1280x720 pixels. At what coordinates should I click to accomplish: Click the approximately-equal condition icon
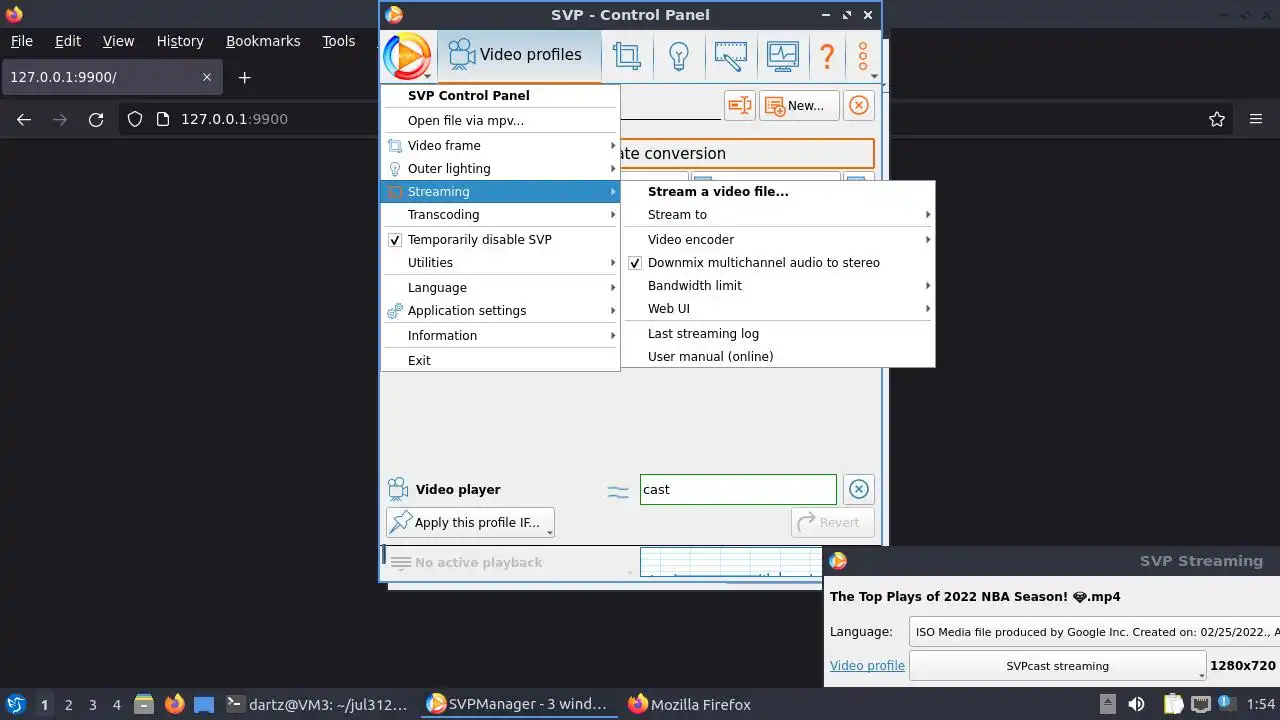(x=618, y=490)
